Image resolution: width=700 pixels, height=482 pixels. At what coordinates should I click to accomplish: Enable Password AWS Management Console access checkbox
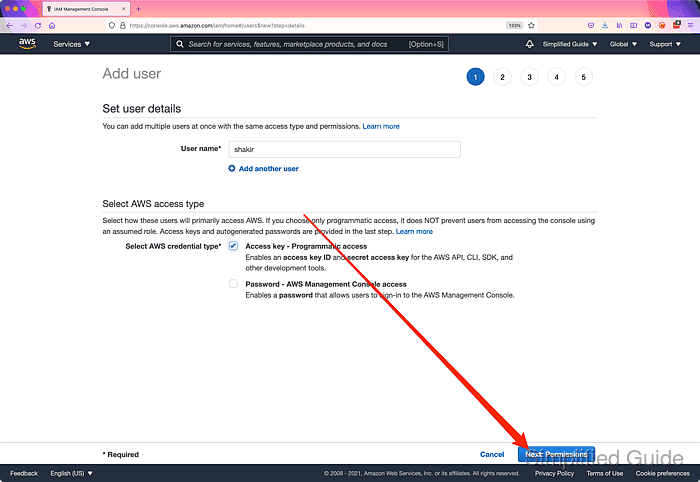(x=233, y=284)
